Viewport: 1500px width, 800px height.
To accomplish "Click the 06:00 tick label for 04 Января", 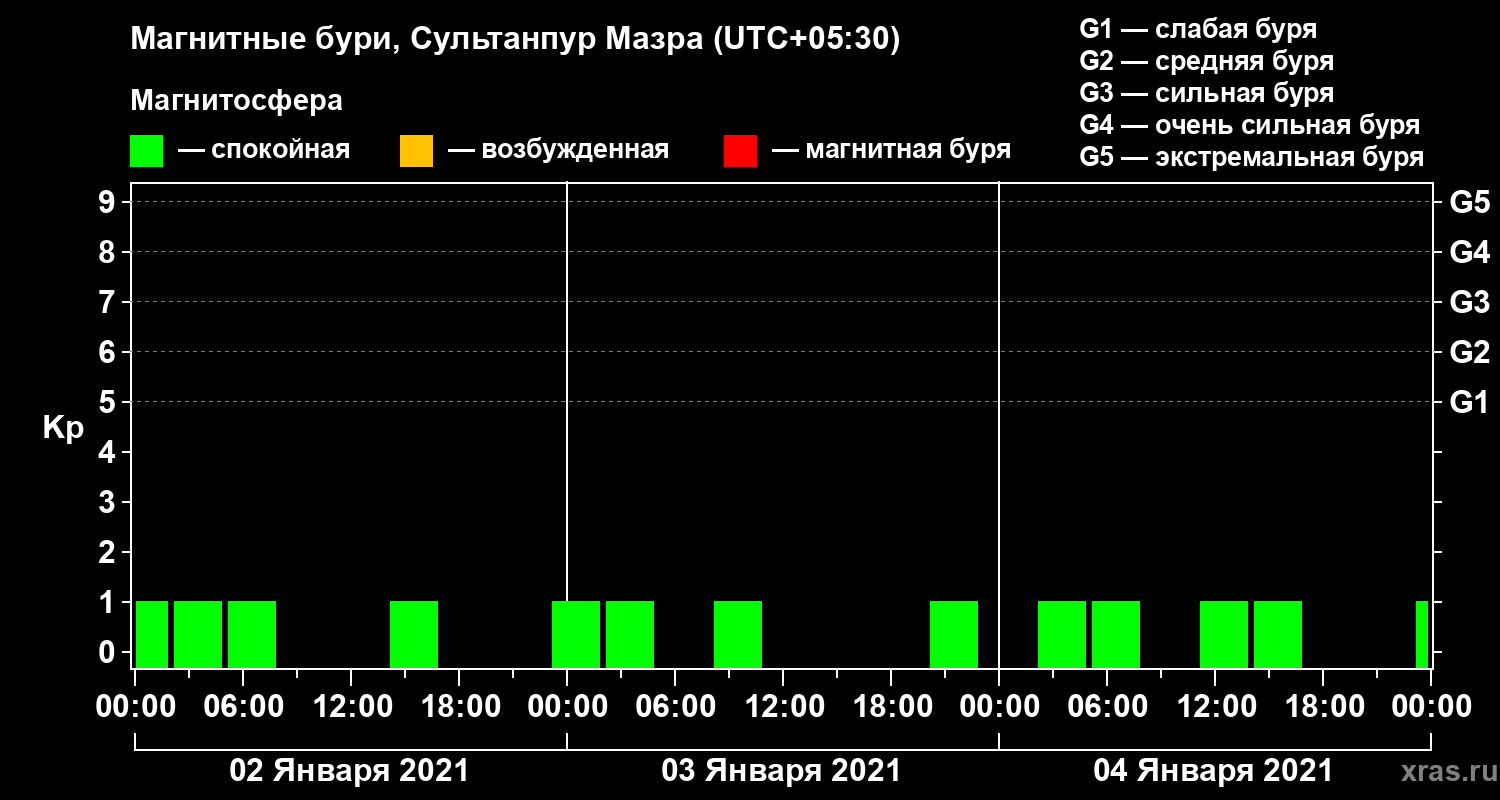I will click(1107, 707).
